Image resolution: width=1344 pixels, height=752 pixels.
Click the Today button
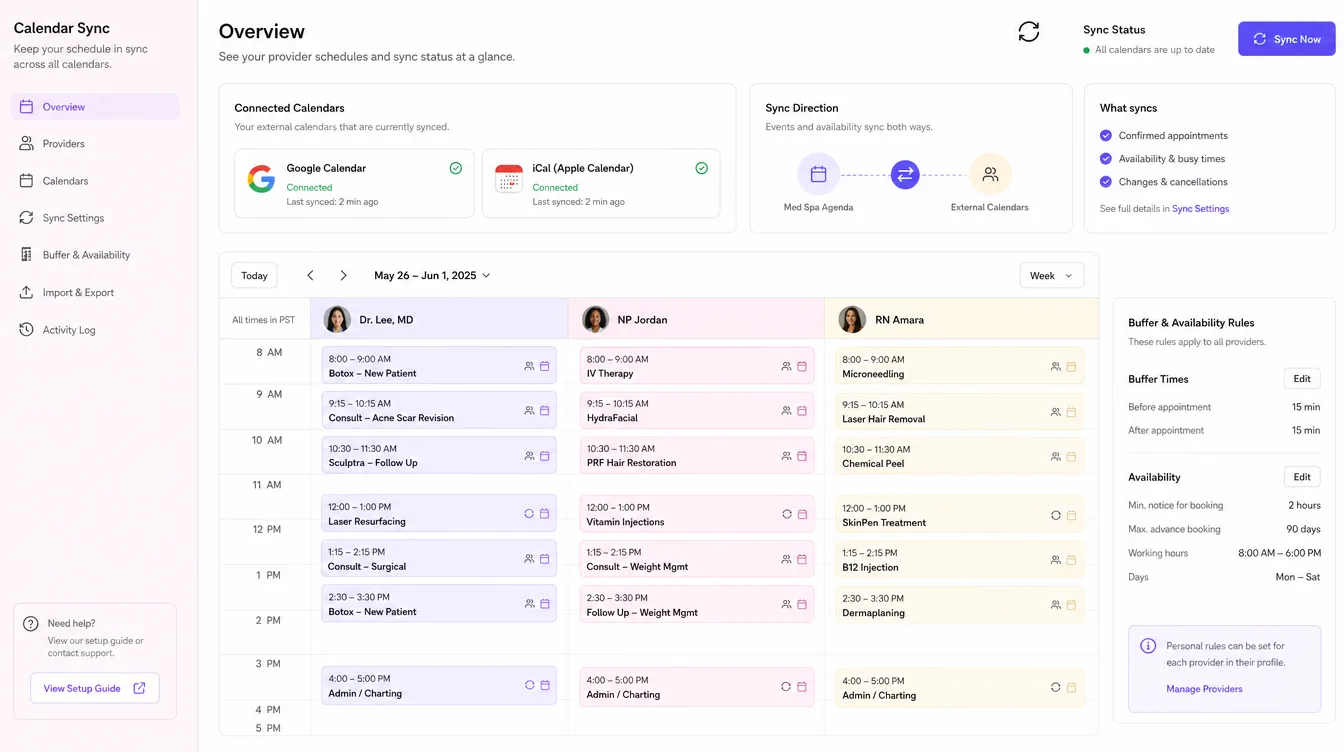254,276
